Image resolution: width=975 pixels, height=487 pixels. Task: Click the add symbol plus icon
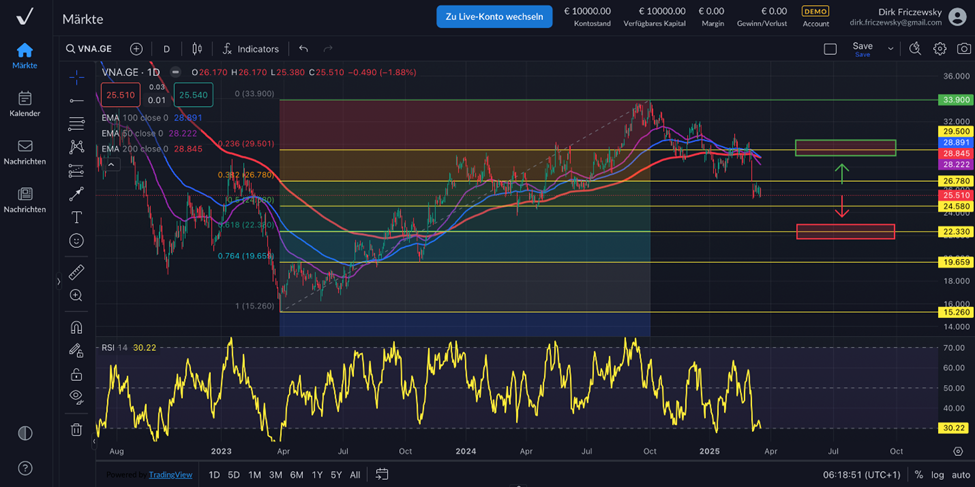point(136,49)
